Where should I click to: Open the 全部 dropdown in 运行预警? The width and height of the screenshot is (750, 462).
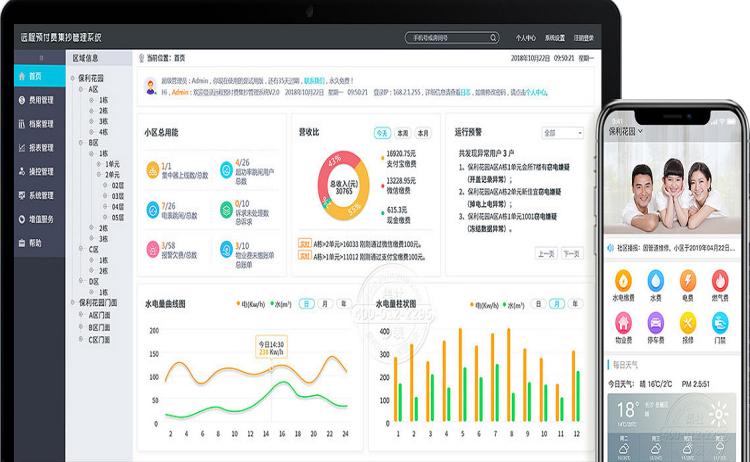tap(562, 133)
